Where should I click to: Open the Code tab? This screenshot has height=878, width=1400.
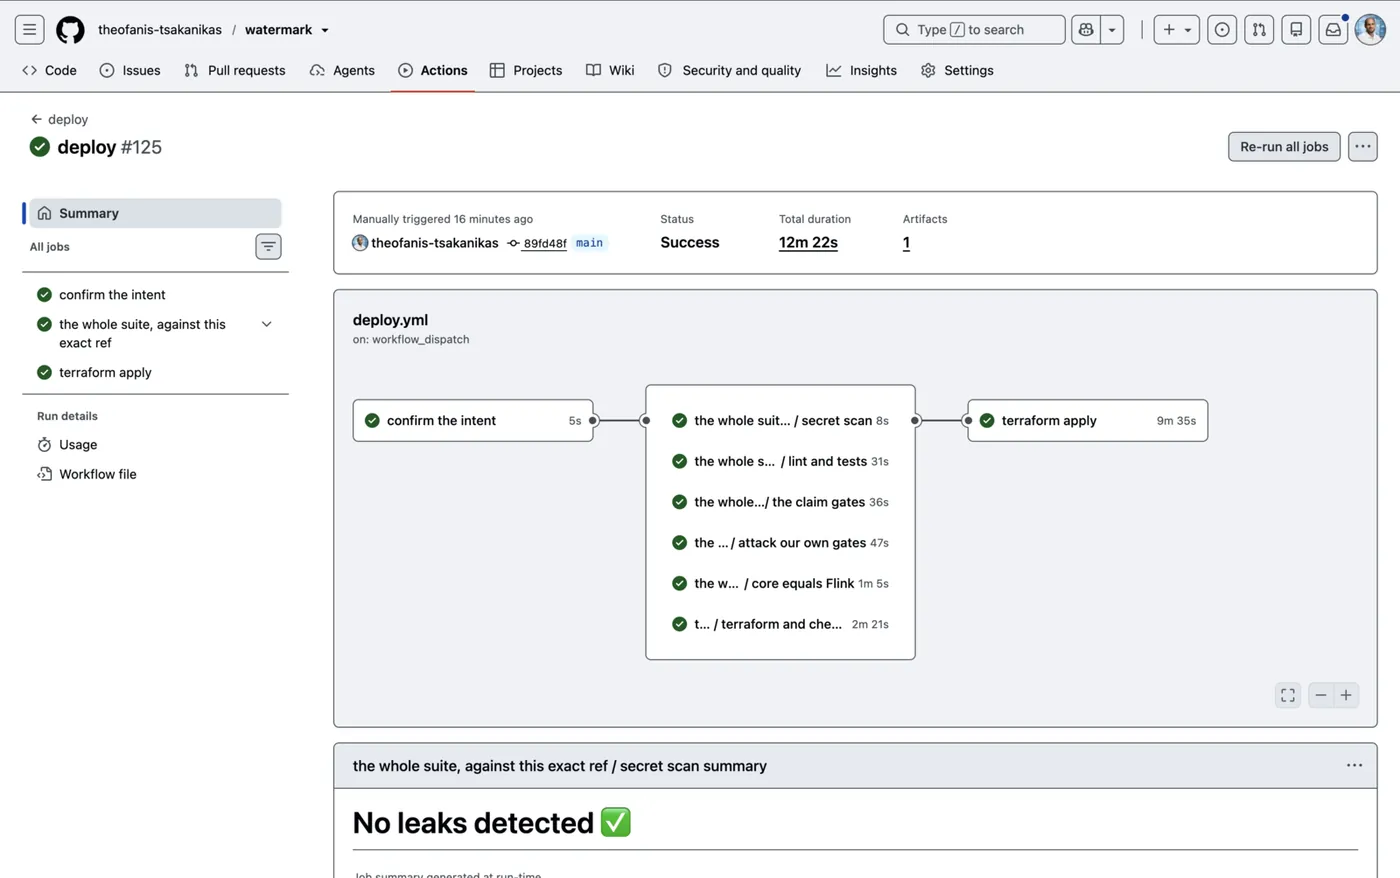pos(49,70)
